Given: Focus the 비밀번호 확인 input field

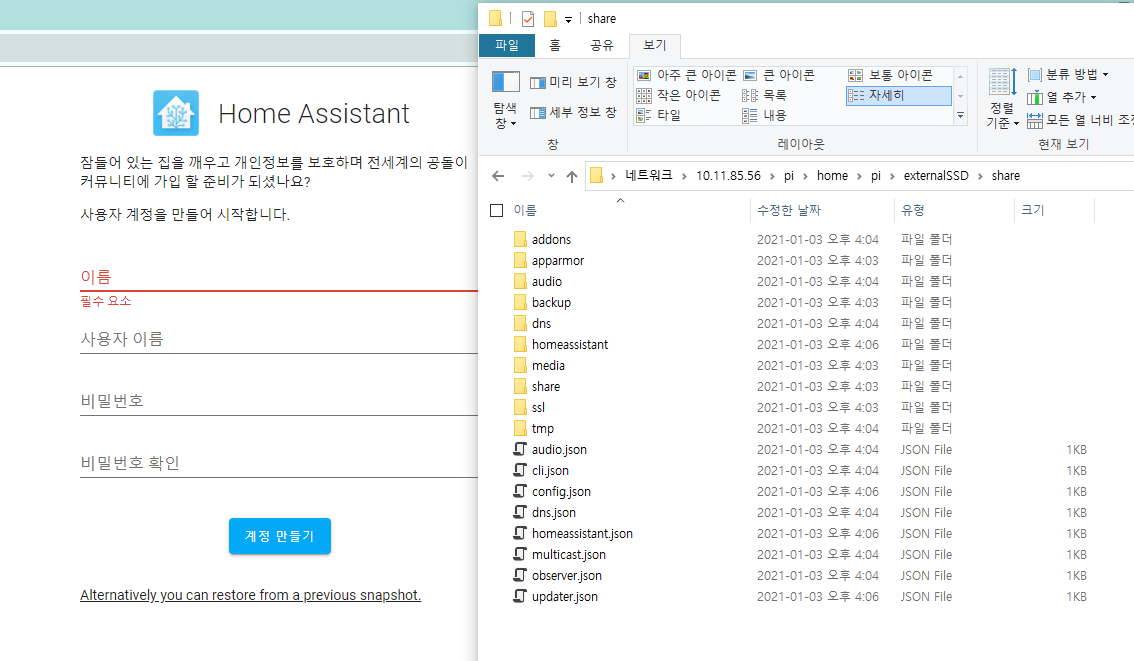Looking at the screenshot, I should point(278,464).
